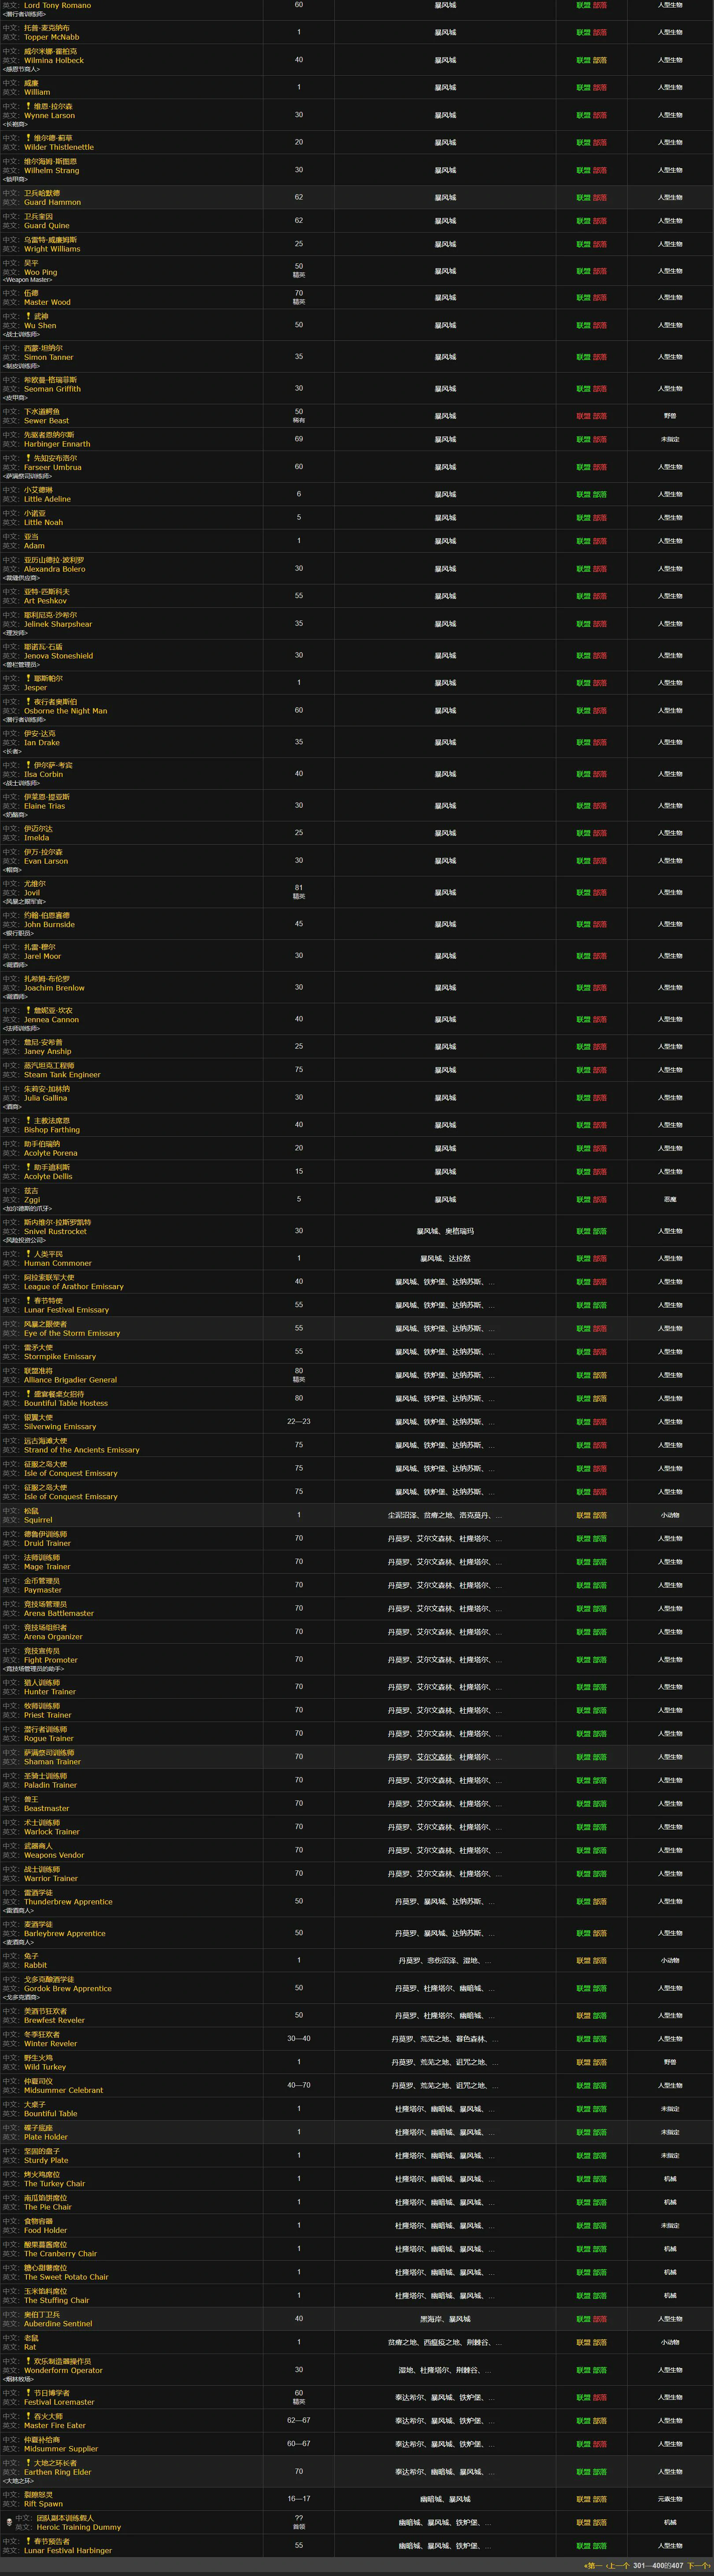Click quest icon in Bishop Farthing row
The image size is (714, 2576).
[28, 1121]
